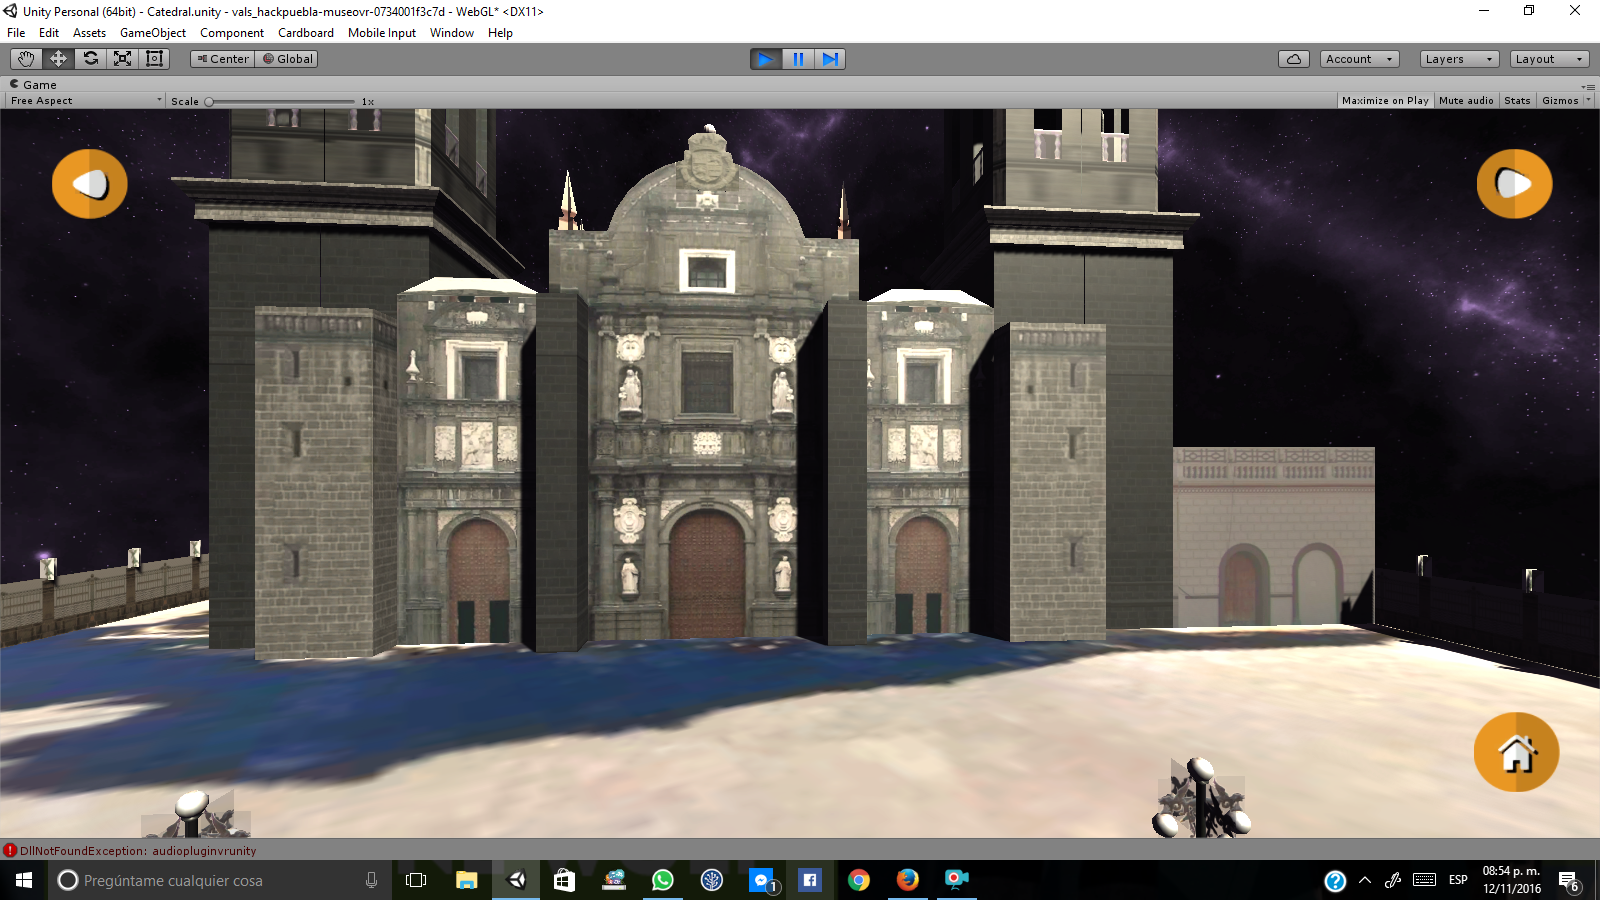Open the Help menu
The height and width of the screenshot is (900, 1600).
coord(500,33)
